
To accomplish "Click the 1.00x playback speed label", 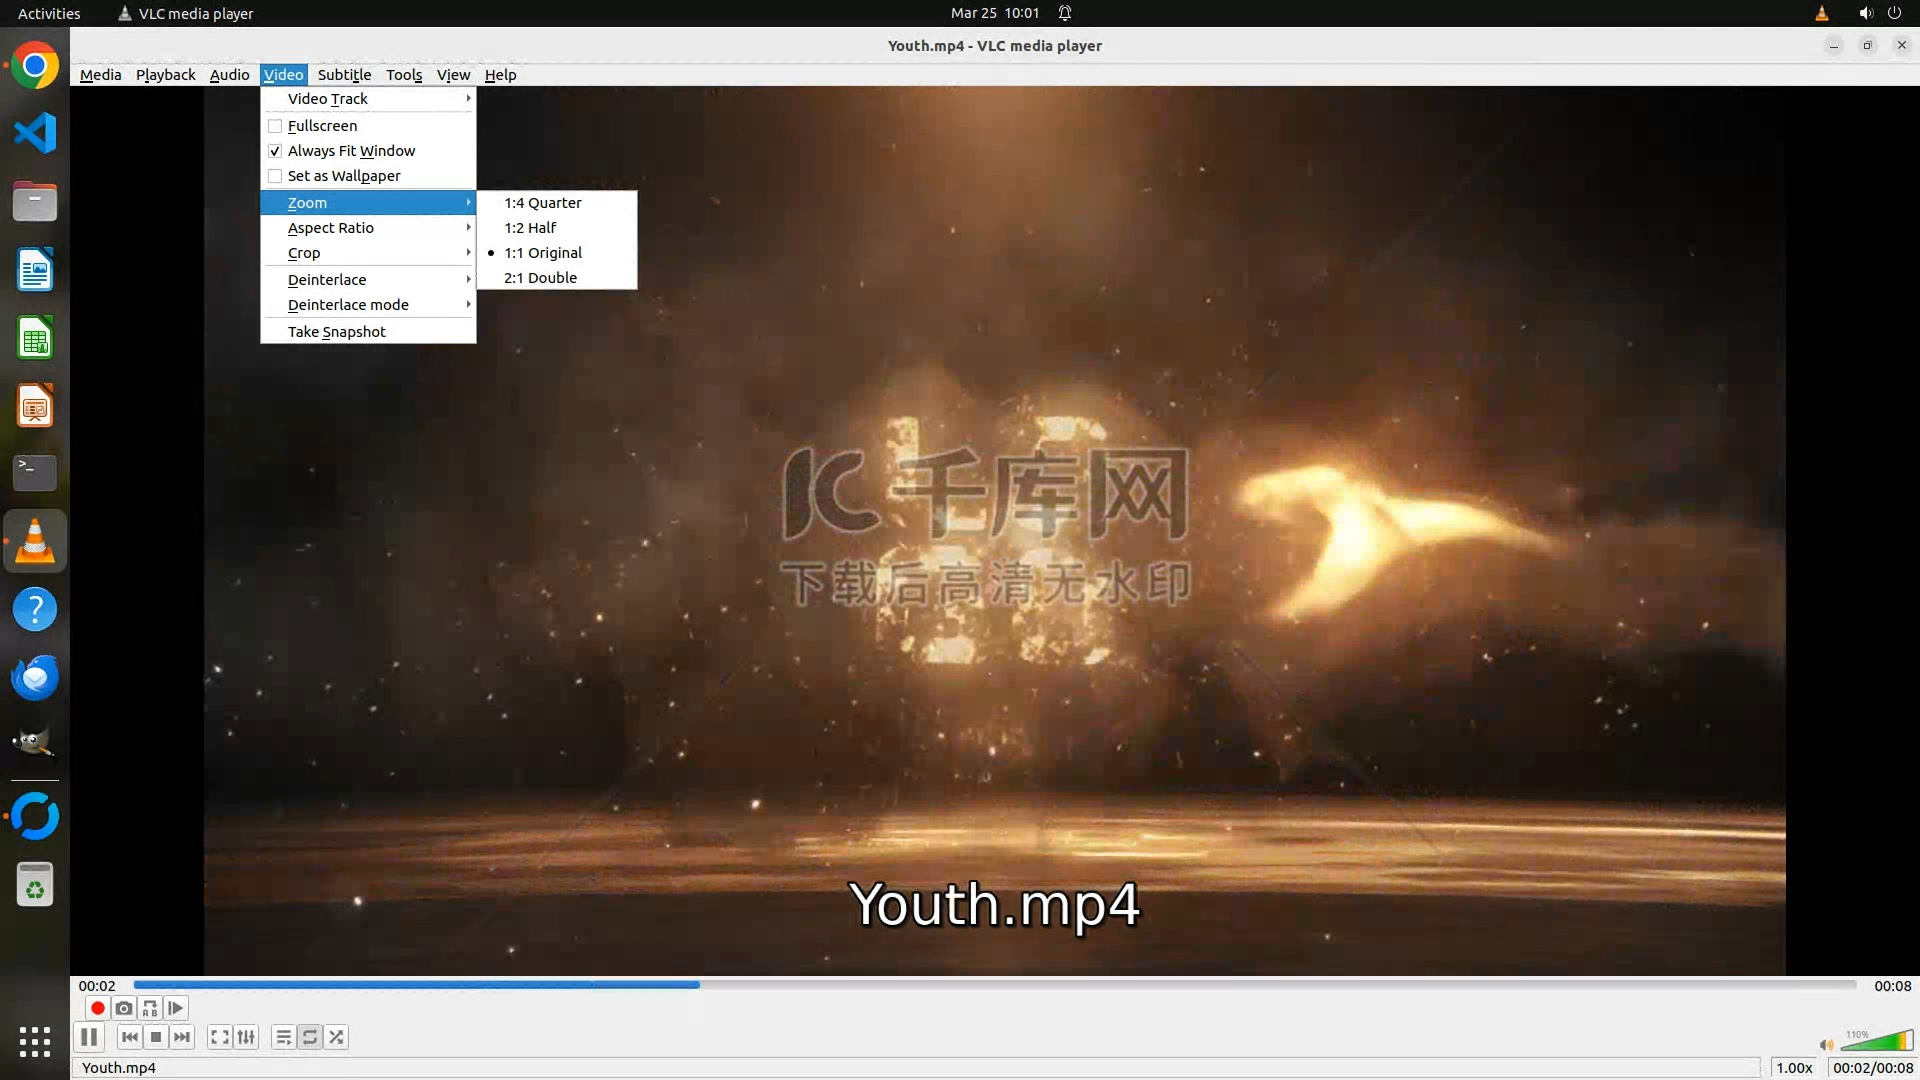I will click(x=1794, y=1067).
